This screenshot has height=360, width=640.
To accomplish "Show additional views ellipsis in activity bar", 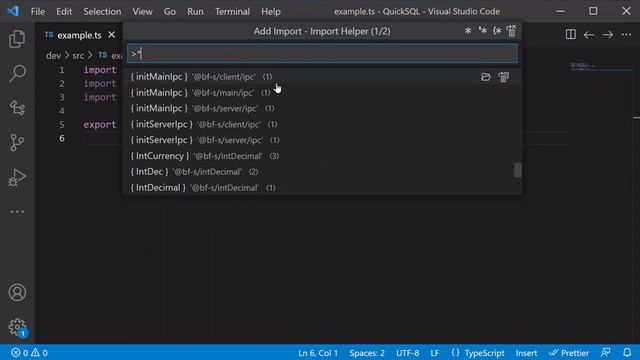I will point(17,211).
